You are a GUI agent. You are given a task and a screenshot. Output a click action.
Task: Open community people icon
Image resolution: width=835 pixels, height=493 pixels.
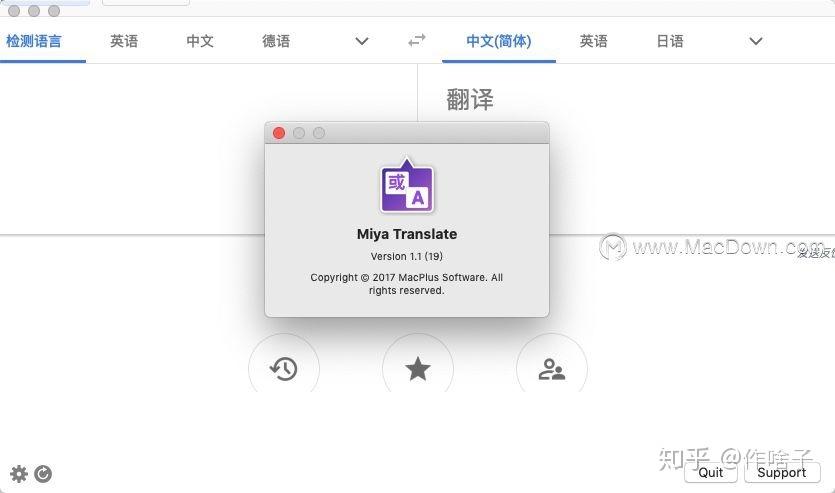click(x=552, y=368)
